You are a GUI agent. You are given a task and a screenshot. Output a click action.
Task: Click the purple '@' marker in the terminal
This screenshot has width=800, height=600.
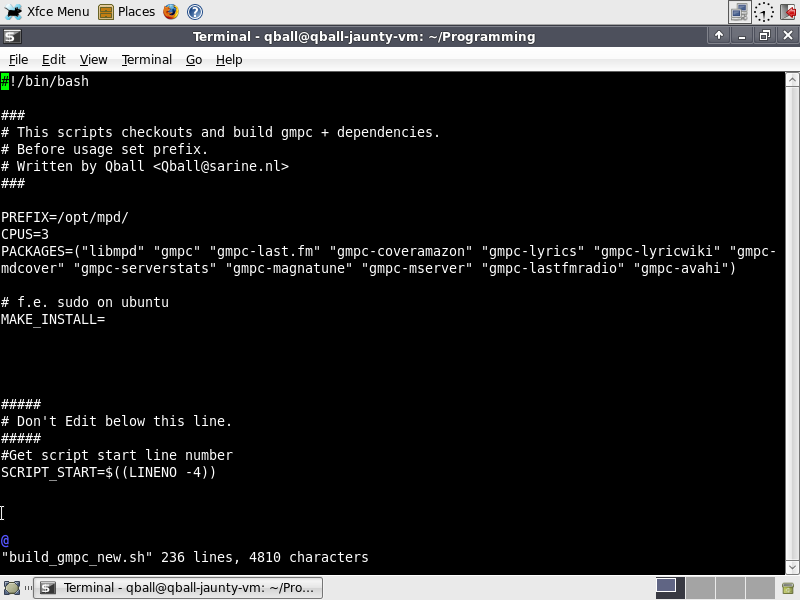click(x=5, y=540)
